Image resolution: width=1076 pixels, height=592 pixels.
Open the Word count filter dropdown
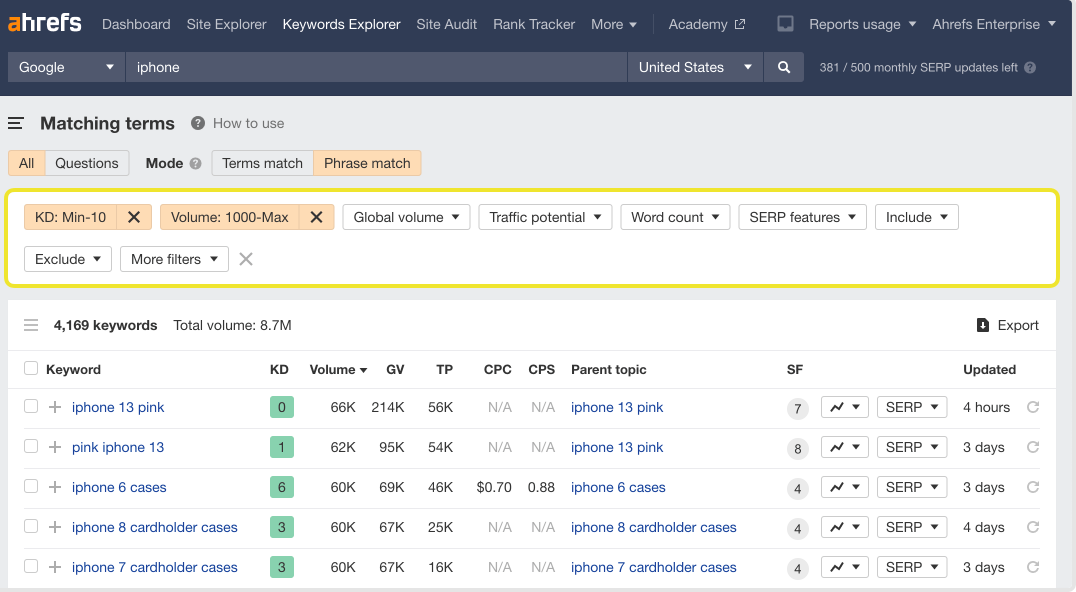[x=675, y=217]
